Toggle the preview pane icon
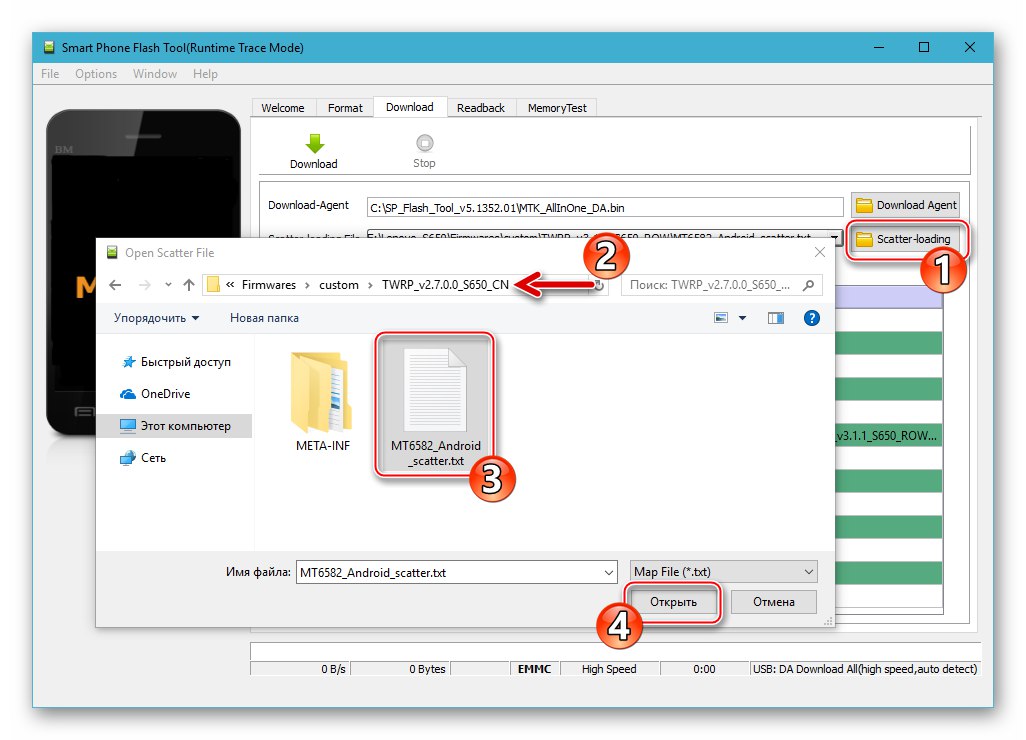Screen dimensions: 1026x740 coord(775,318)
